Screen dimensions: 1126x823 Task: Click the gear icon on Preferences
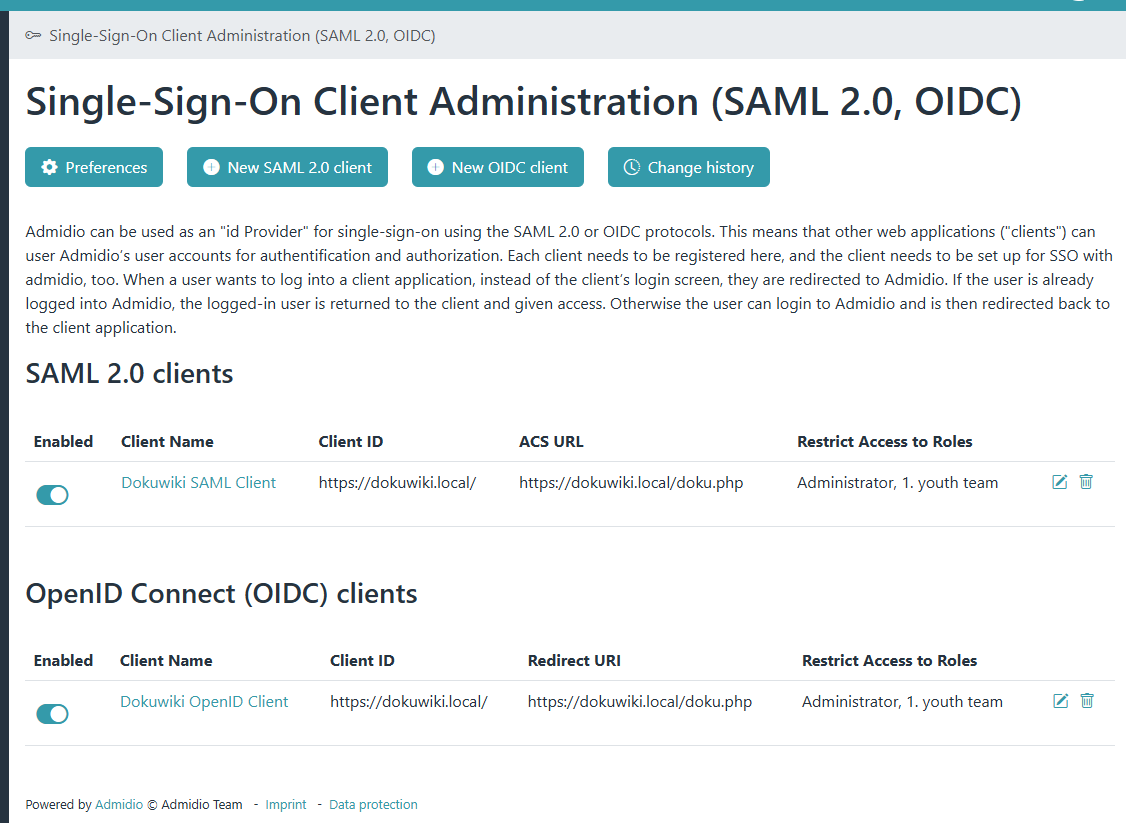tap(49, 168)
